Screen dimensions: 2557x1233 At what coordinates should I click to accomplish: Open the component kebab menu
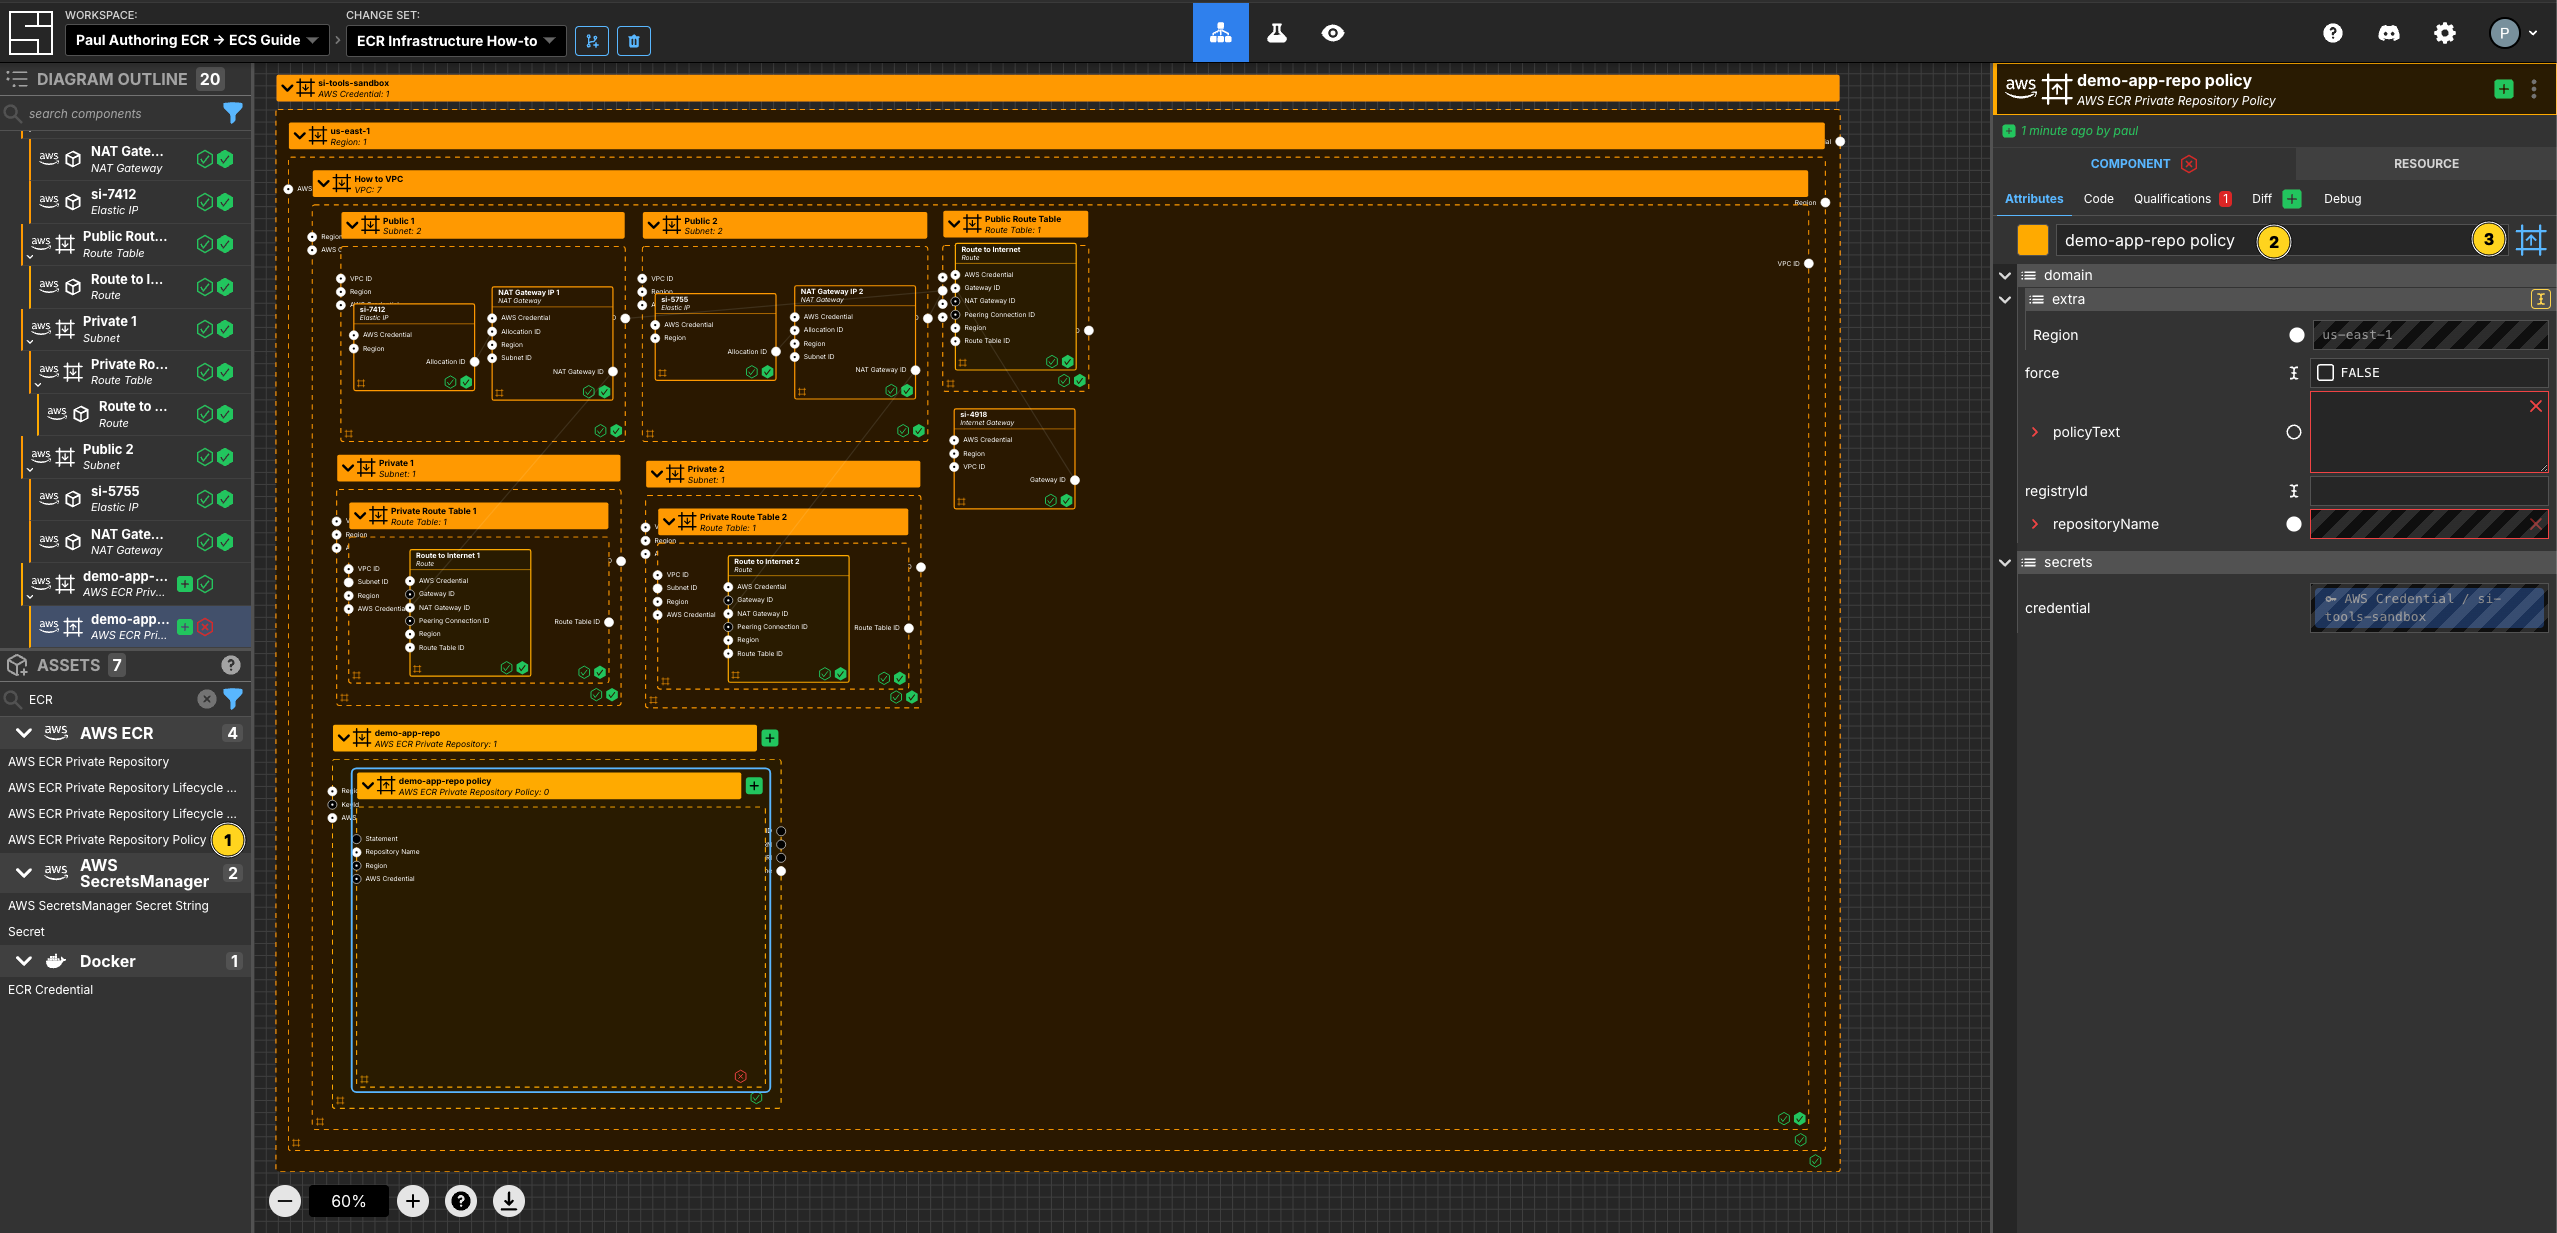[2534, 89]
